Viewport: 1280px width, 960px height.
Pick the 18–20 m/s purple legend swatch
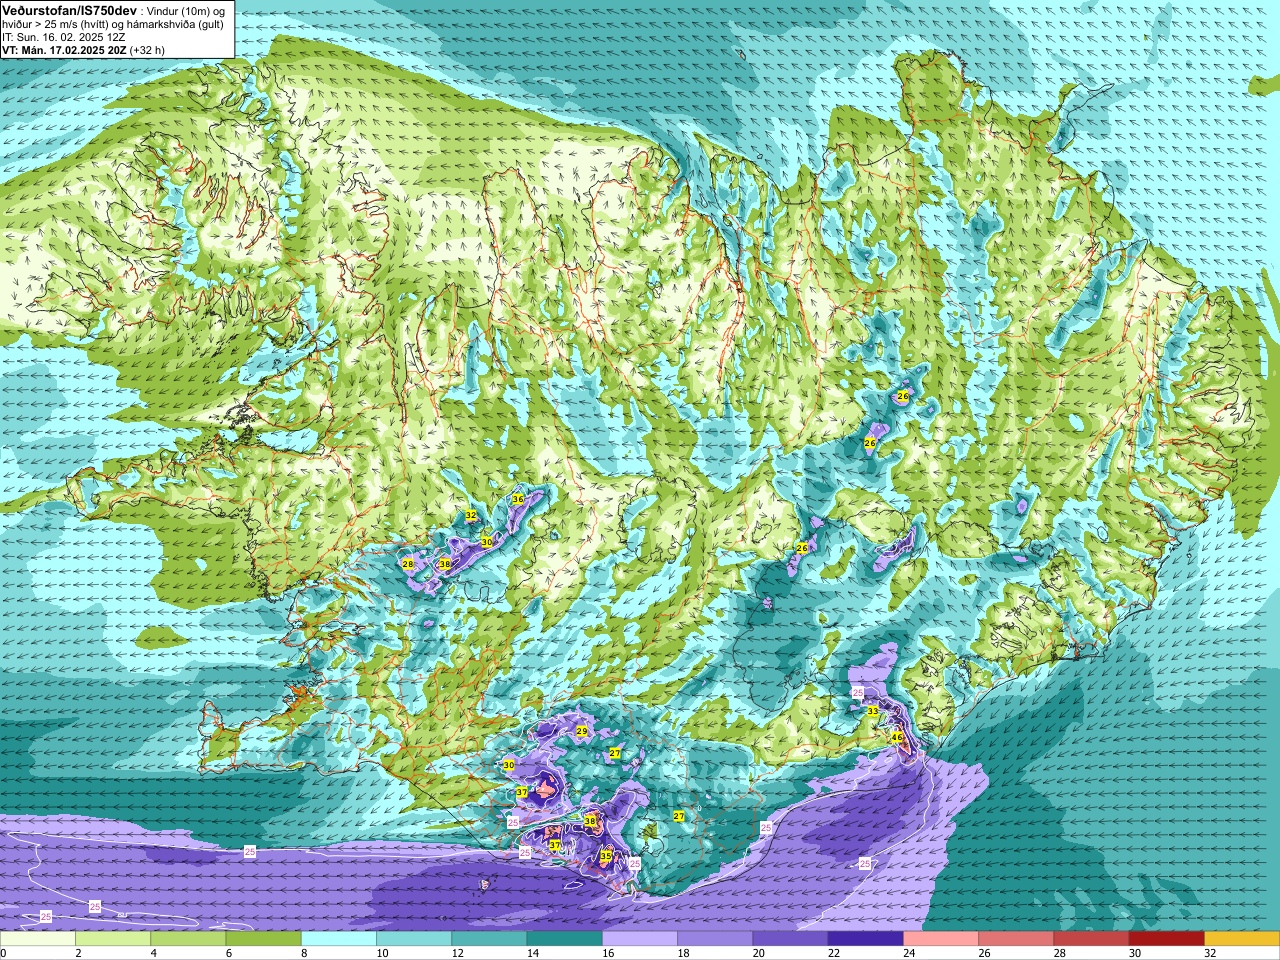715,939
